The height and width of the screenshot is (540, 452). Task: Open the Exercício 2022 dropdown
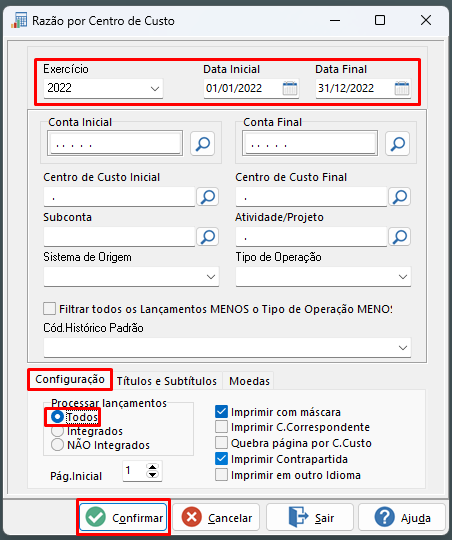click(x=103, y=89)
